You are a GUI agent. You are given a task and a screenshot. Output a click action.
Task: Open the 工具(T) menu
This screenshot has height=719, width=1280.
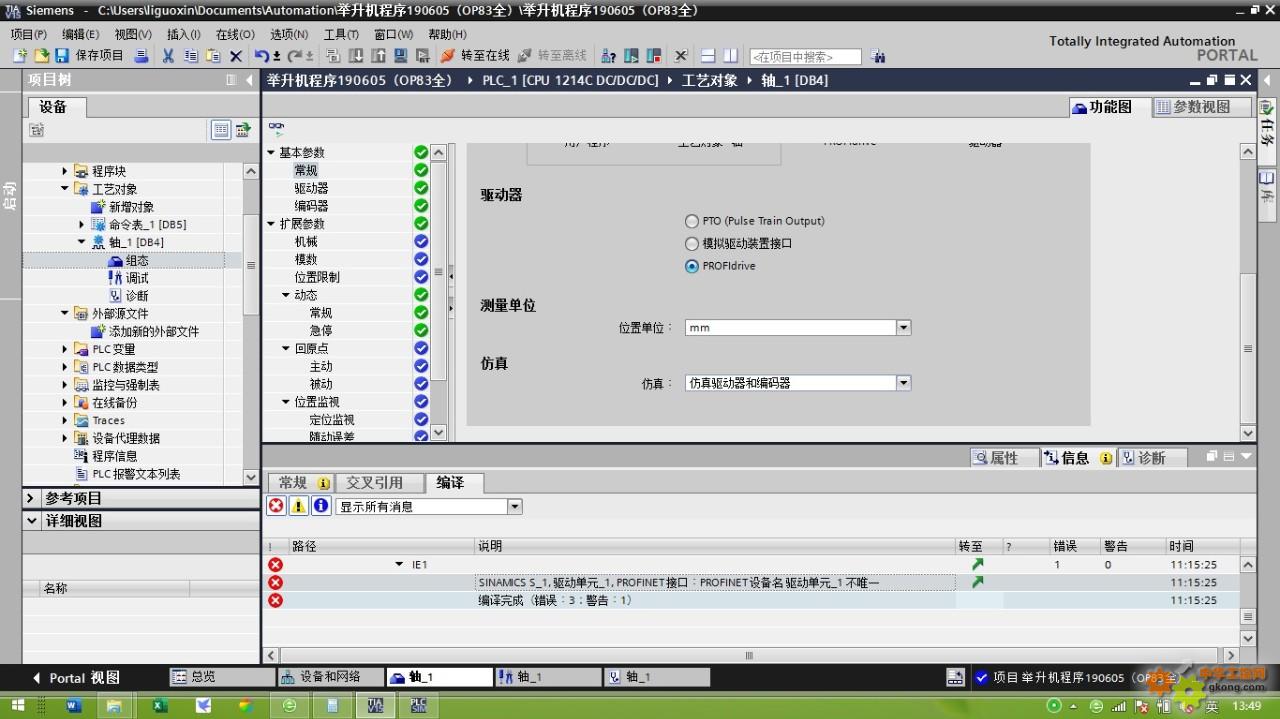click(x=340, y=34)
